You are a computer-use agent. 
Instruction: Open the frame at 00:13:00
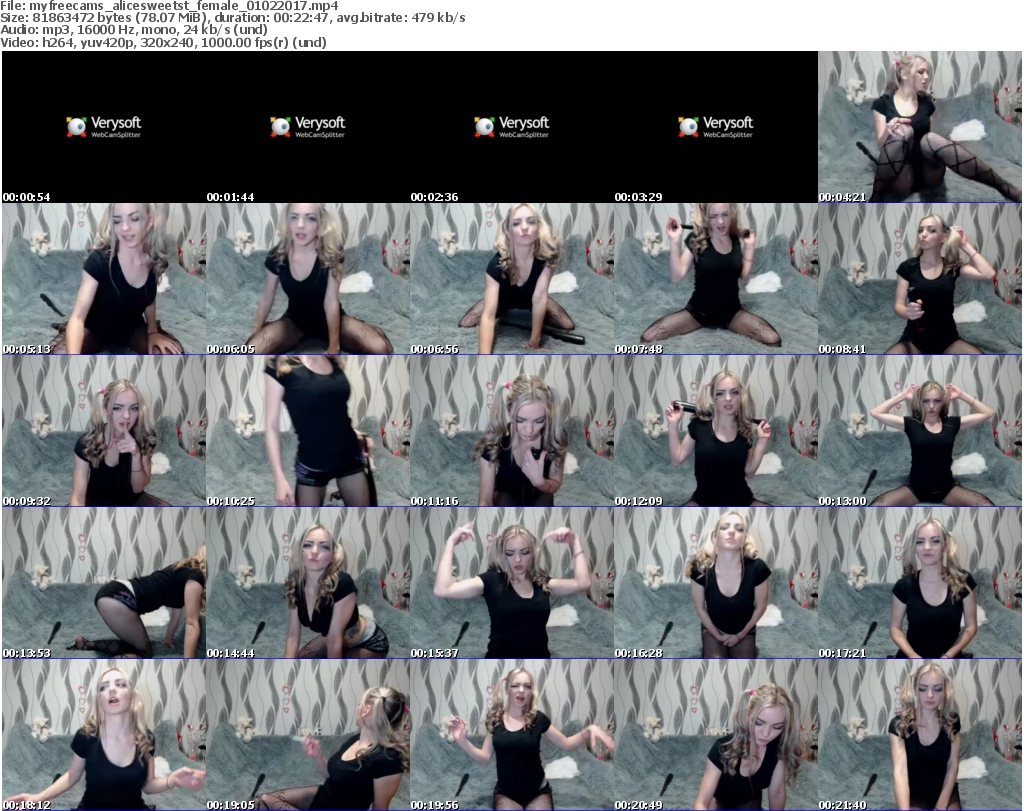pos(920,431)
